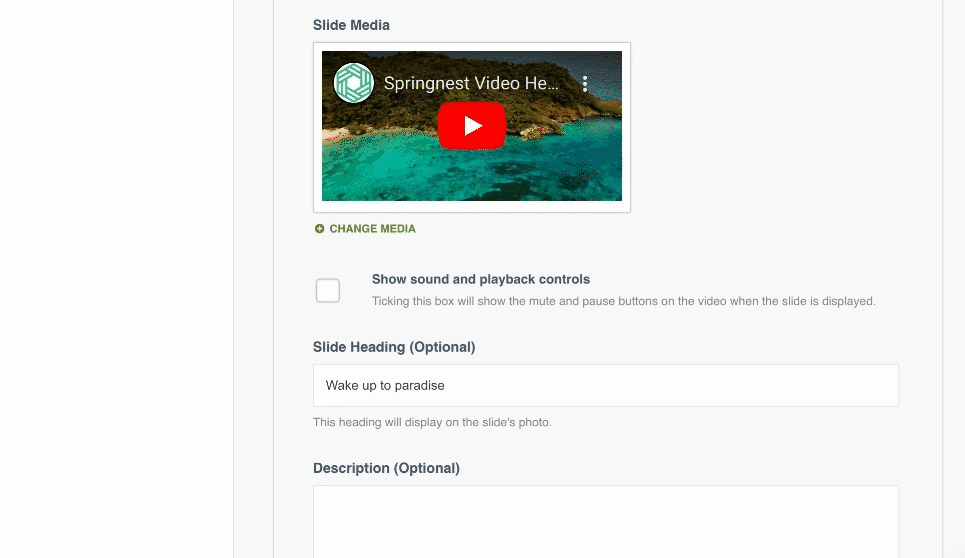Open the video's three-dot more options
The height and width of the screenshot is (558, 965).
(585, 84)
